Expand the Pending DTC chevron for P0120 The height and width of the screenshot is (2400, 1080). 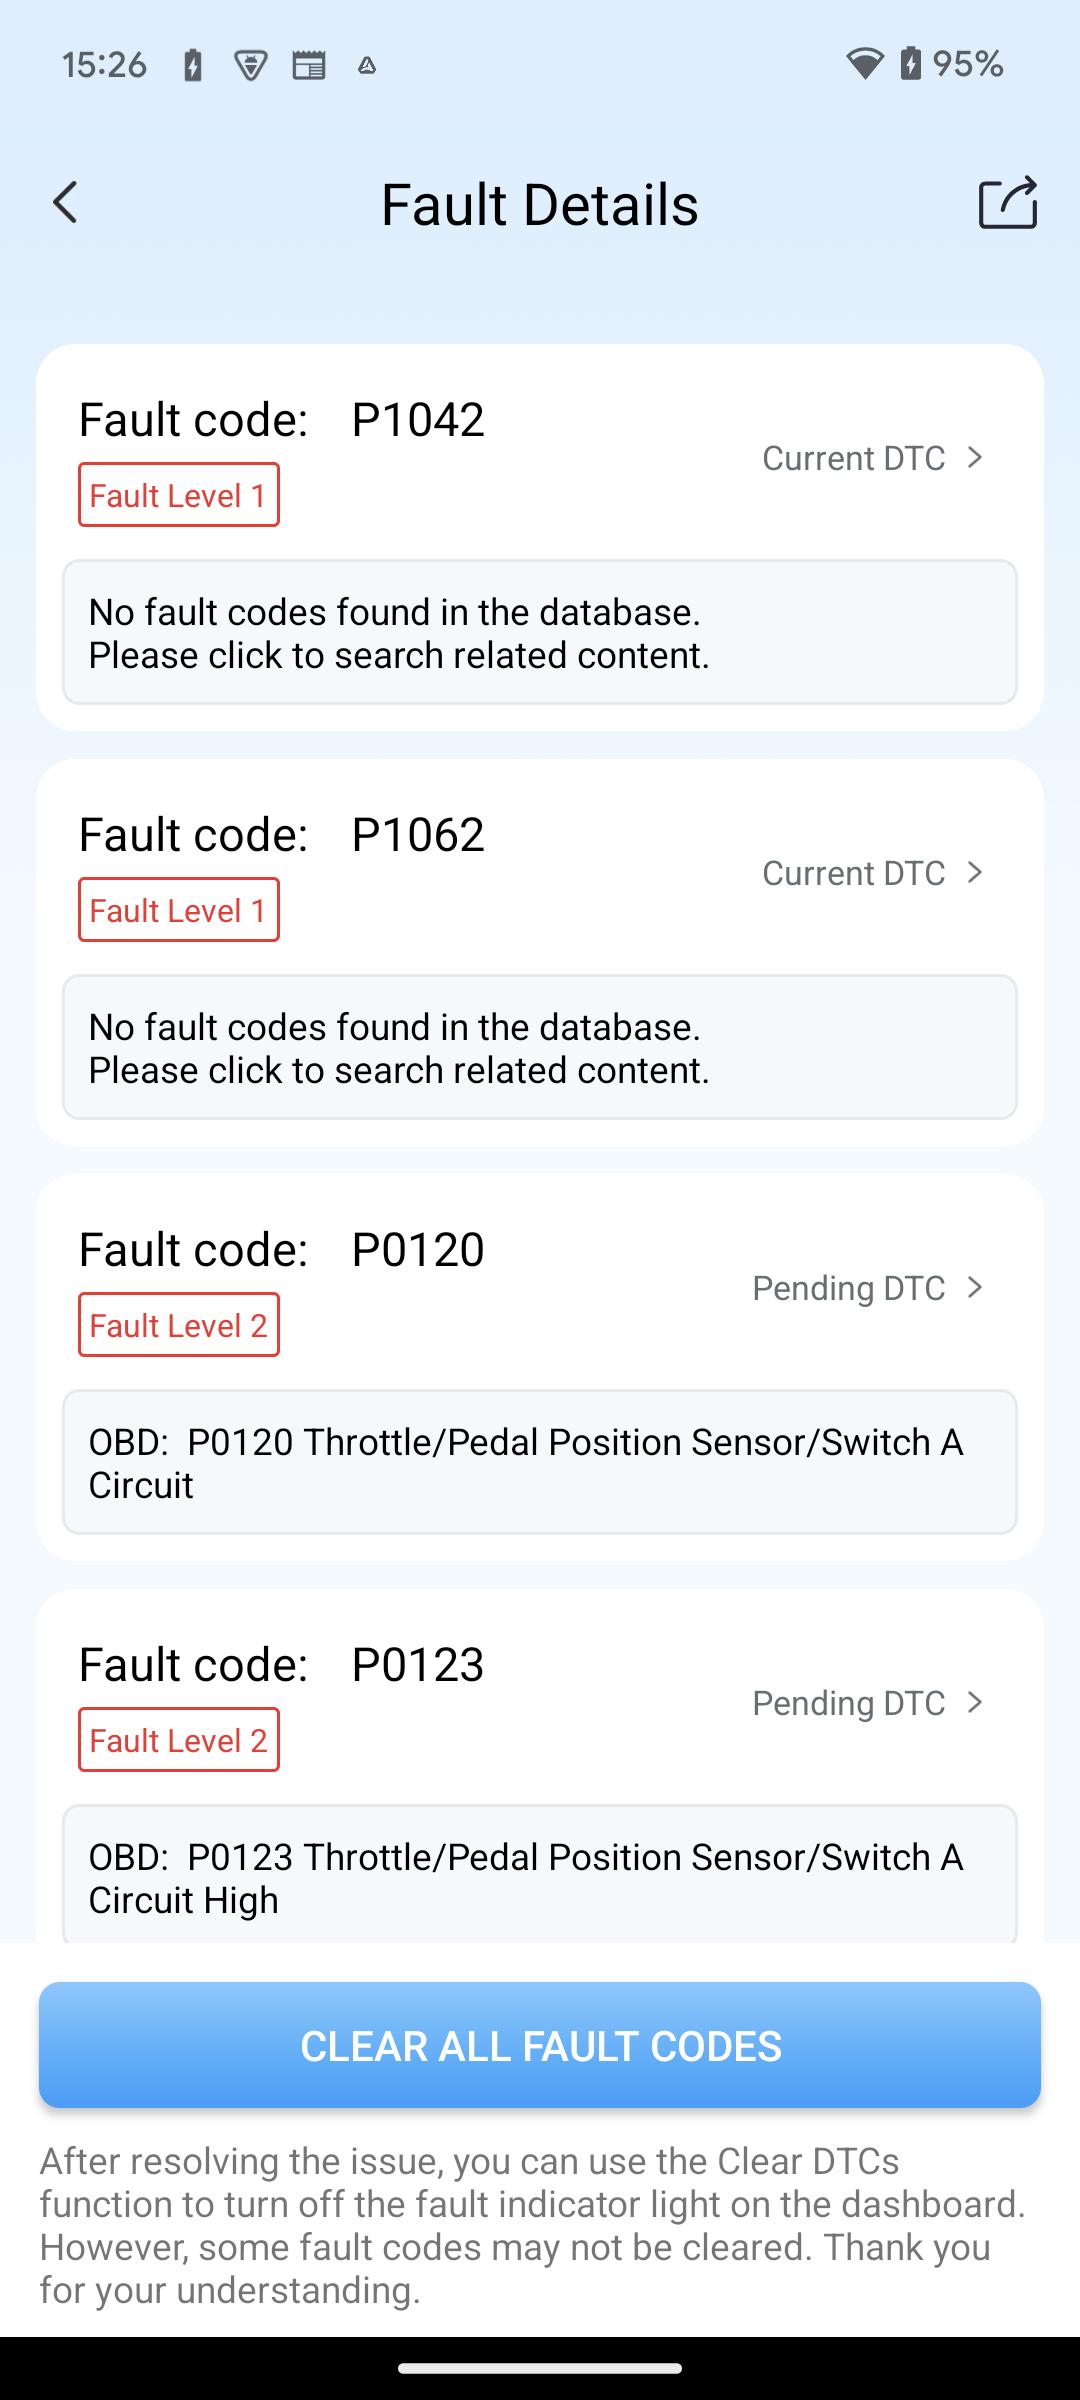[975, 1287]
